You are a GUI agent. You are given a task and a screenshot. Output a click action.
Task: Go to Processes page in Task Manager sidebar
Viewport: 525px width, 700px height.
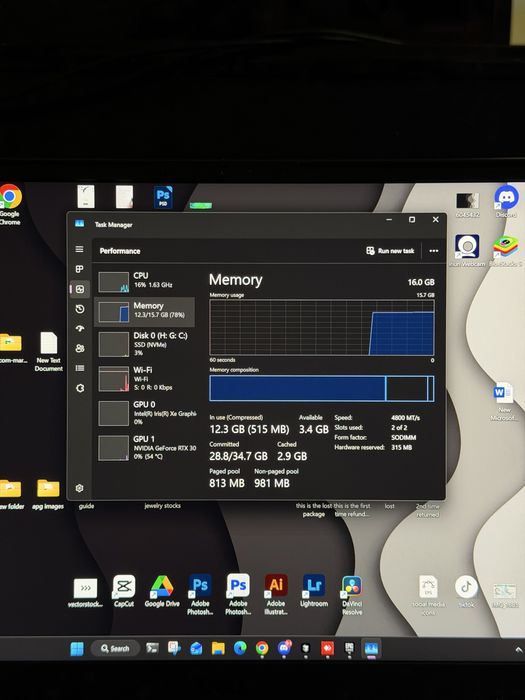point(79,269)
